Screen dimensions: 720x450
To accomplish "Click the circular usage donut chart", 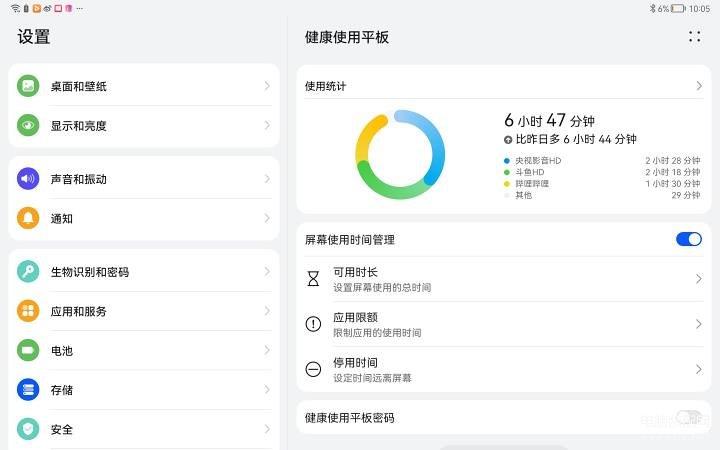I will pyautogui.click(x=400, y=154).
